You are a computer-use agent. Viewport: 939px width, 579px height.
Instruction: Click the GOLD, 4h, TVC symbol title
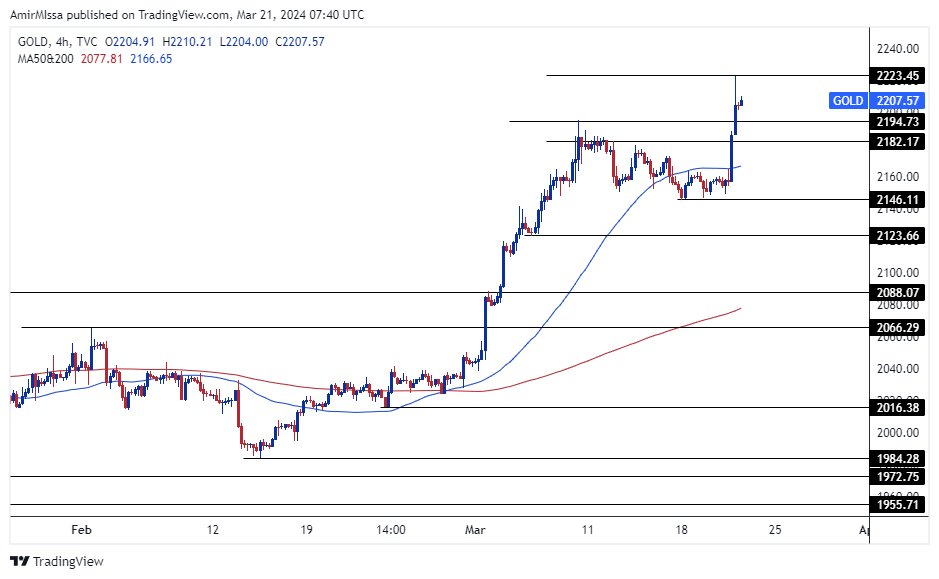(57, 42)
